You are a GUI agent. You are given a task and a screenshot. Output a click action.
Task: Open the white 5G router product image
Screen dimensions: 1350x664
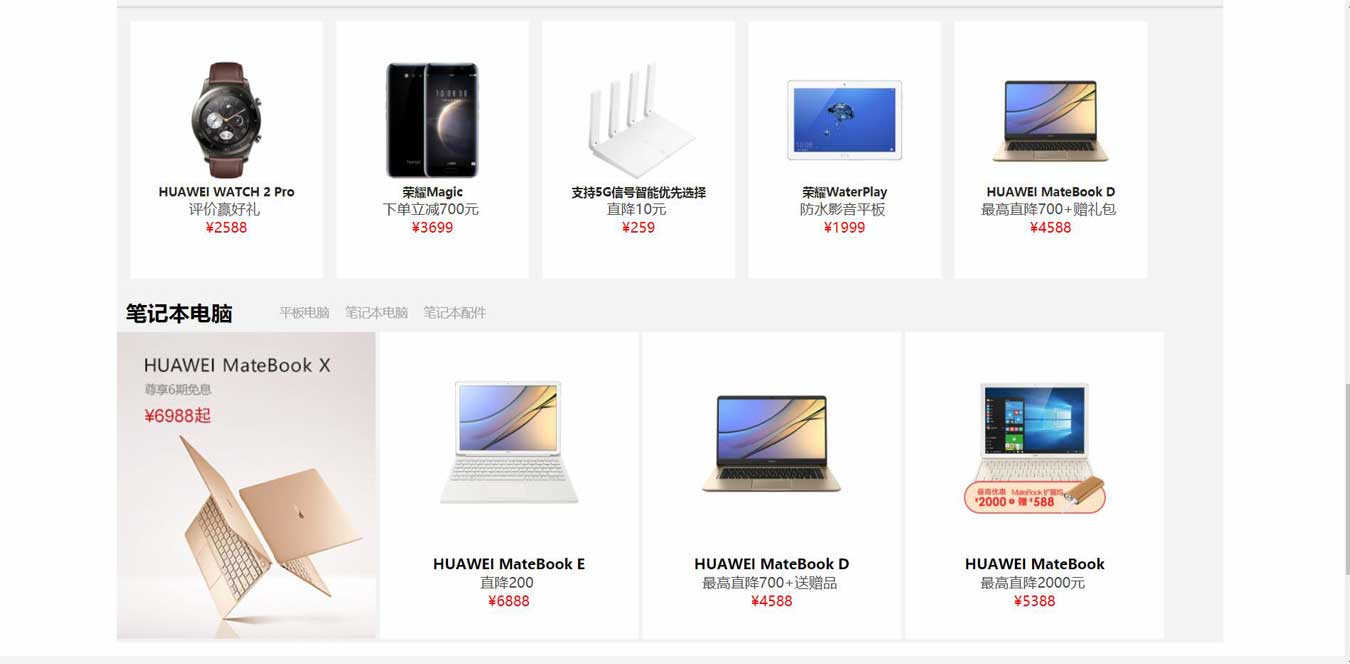pyautogui.click(x=639, y=120)
